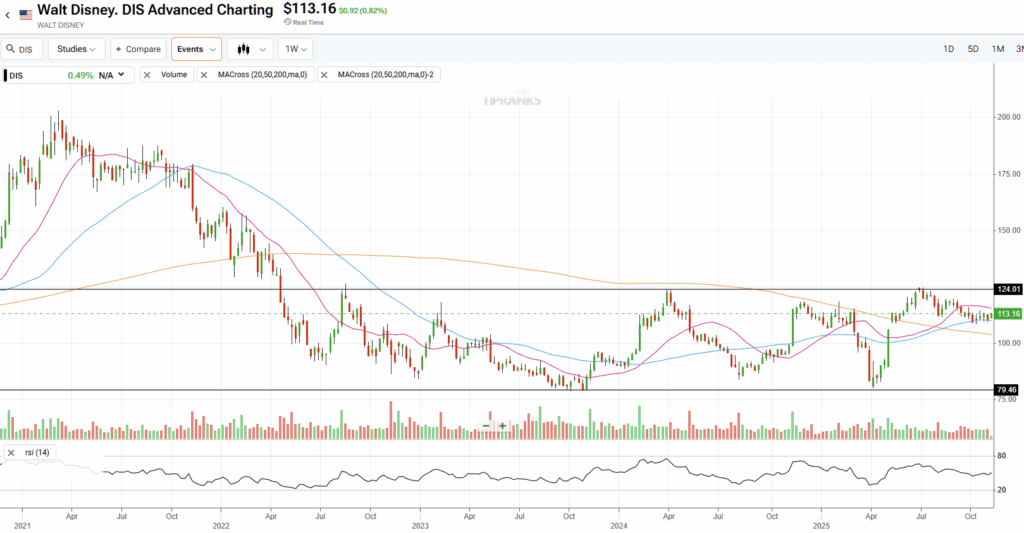
Task: Zoom out with the minus icon
Action: (486, 425)
